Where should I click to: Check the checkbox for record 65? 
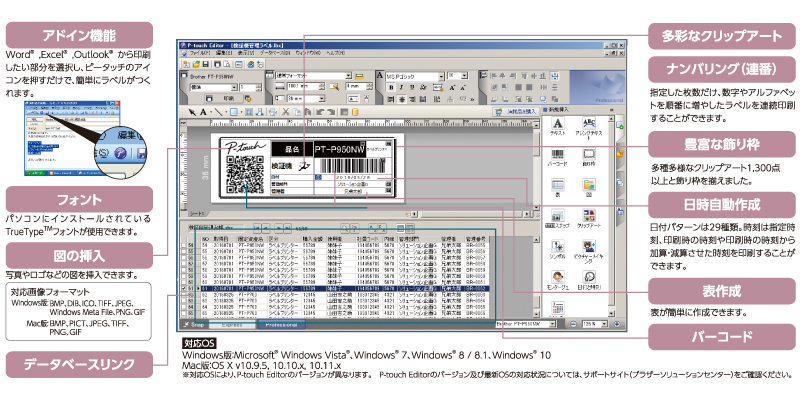[x=184, y=313]
